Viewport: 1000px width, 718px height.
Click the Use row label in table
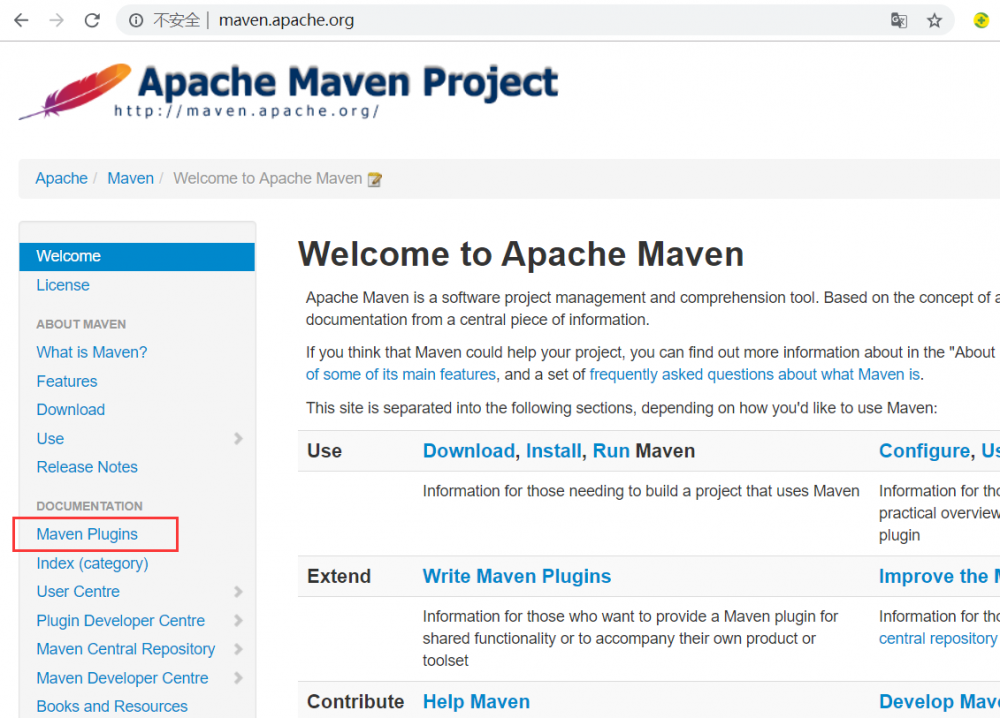tap(324, 451)
